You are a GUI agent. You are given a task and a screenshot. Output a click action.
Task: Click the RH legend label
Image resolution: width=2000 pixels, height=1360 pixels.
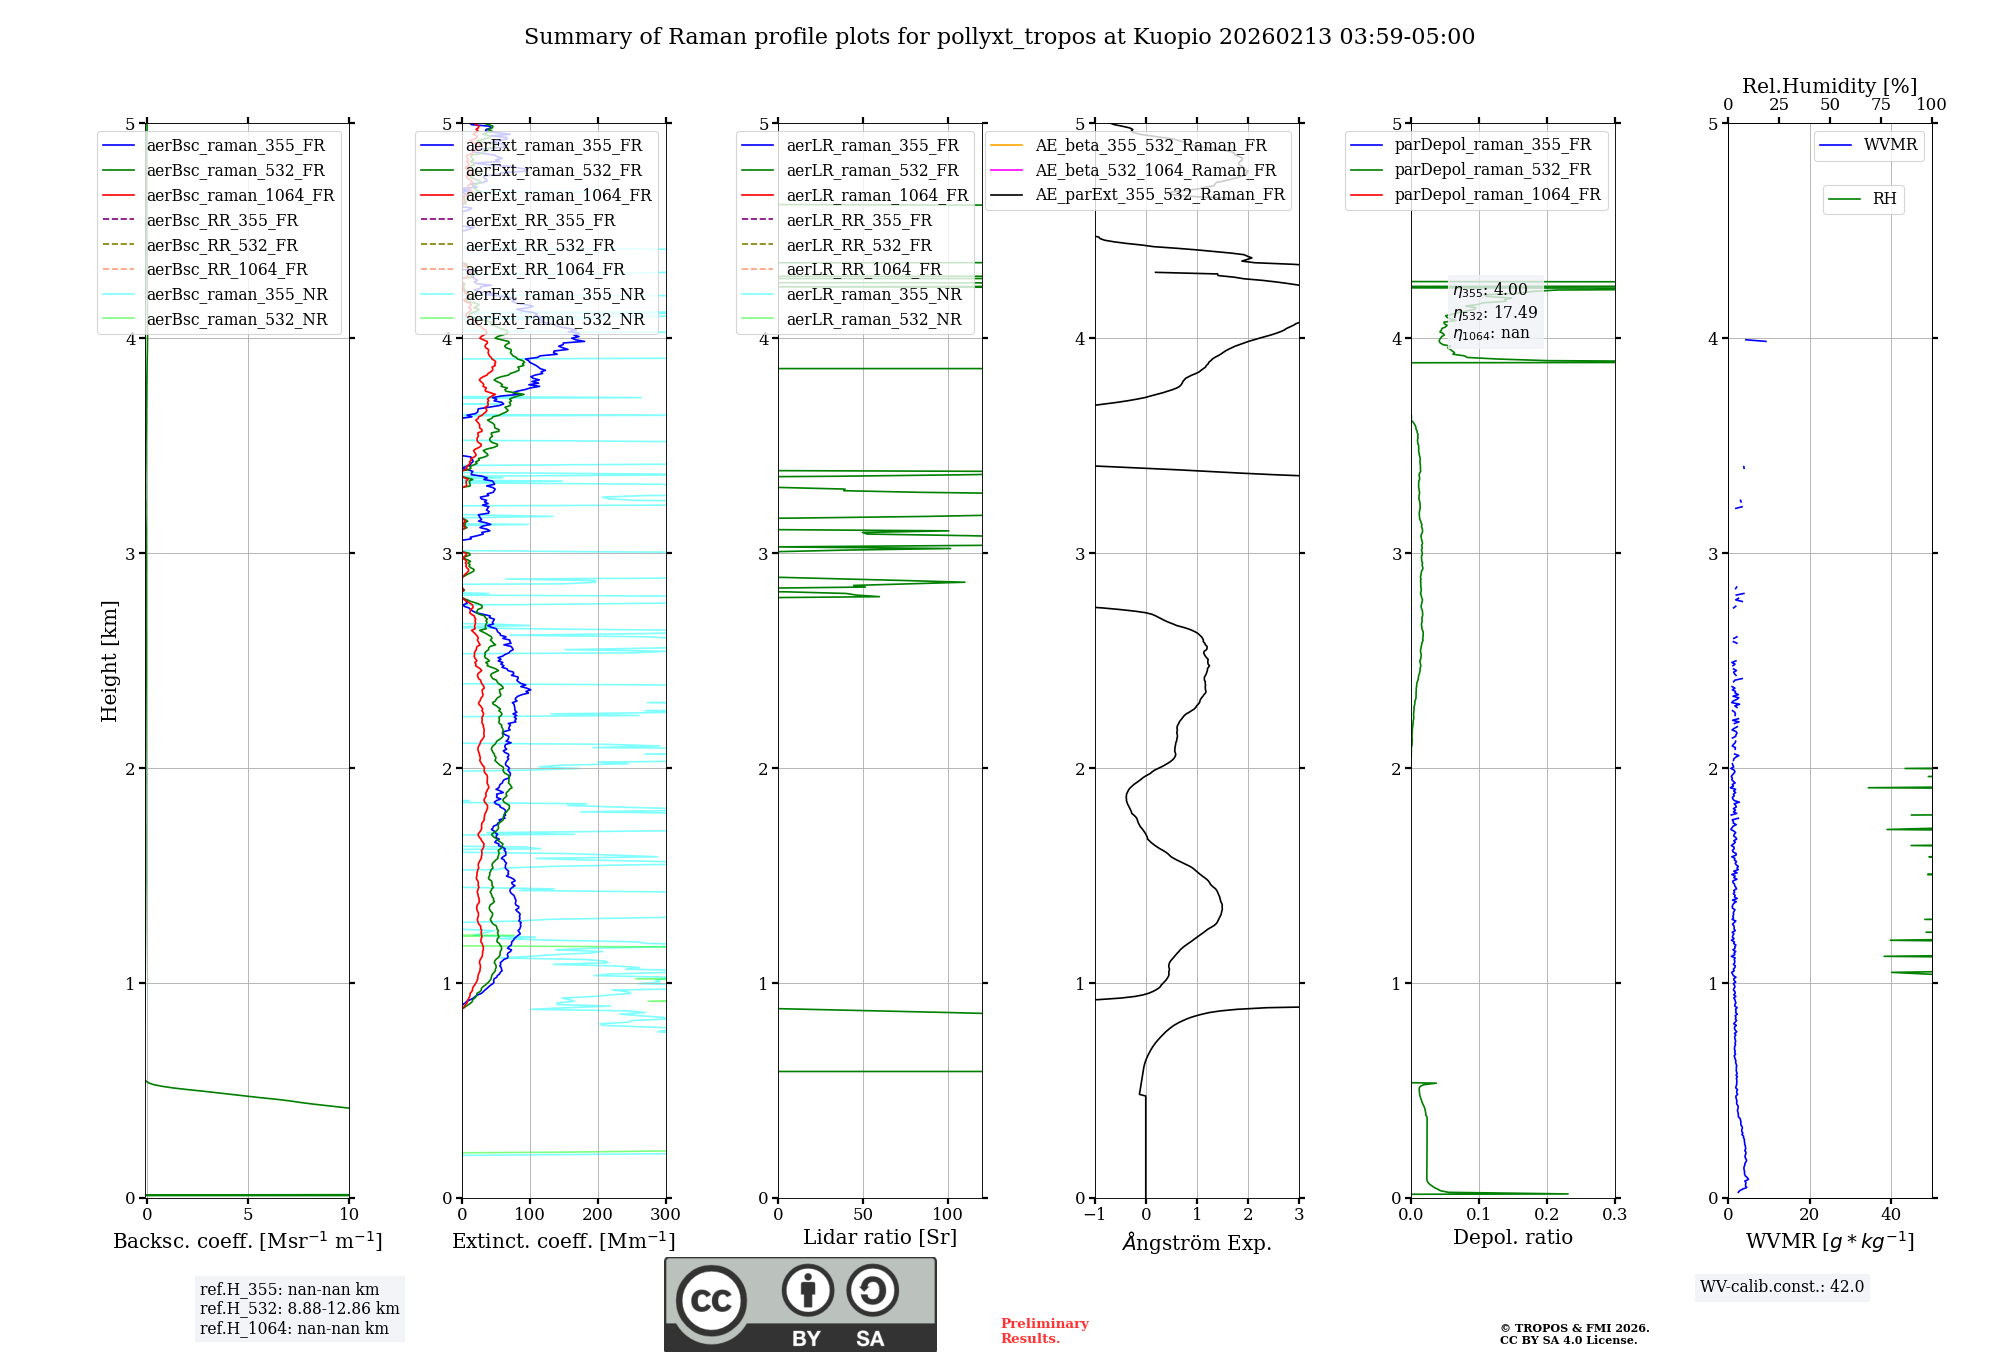(1884, 199)
